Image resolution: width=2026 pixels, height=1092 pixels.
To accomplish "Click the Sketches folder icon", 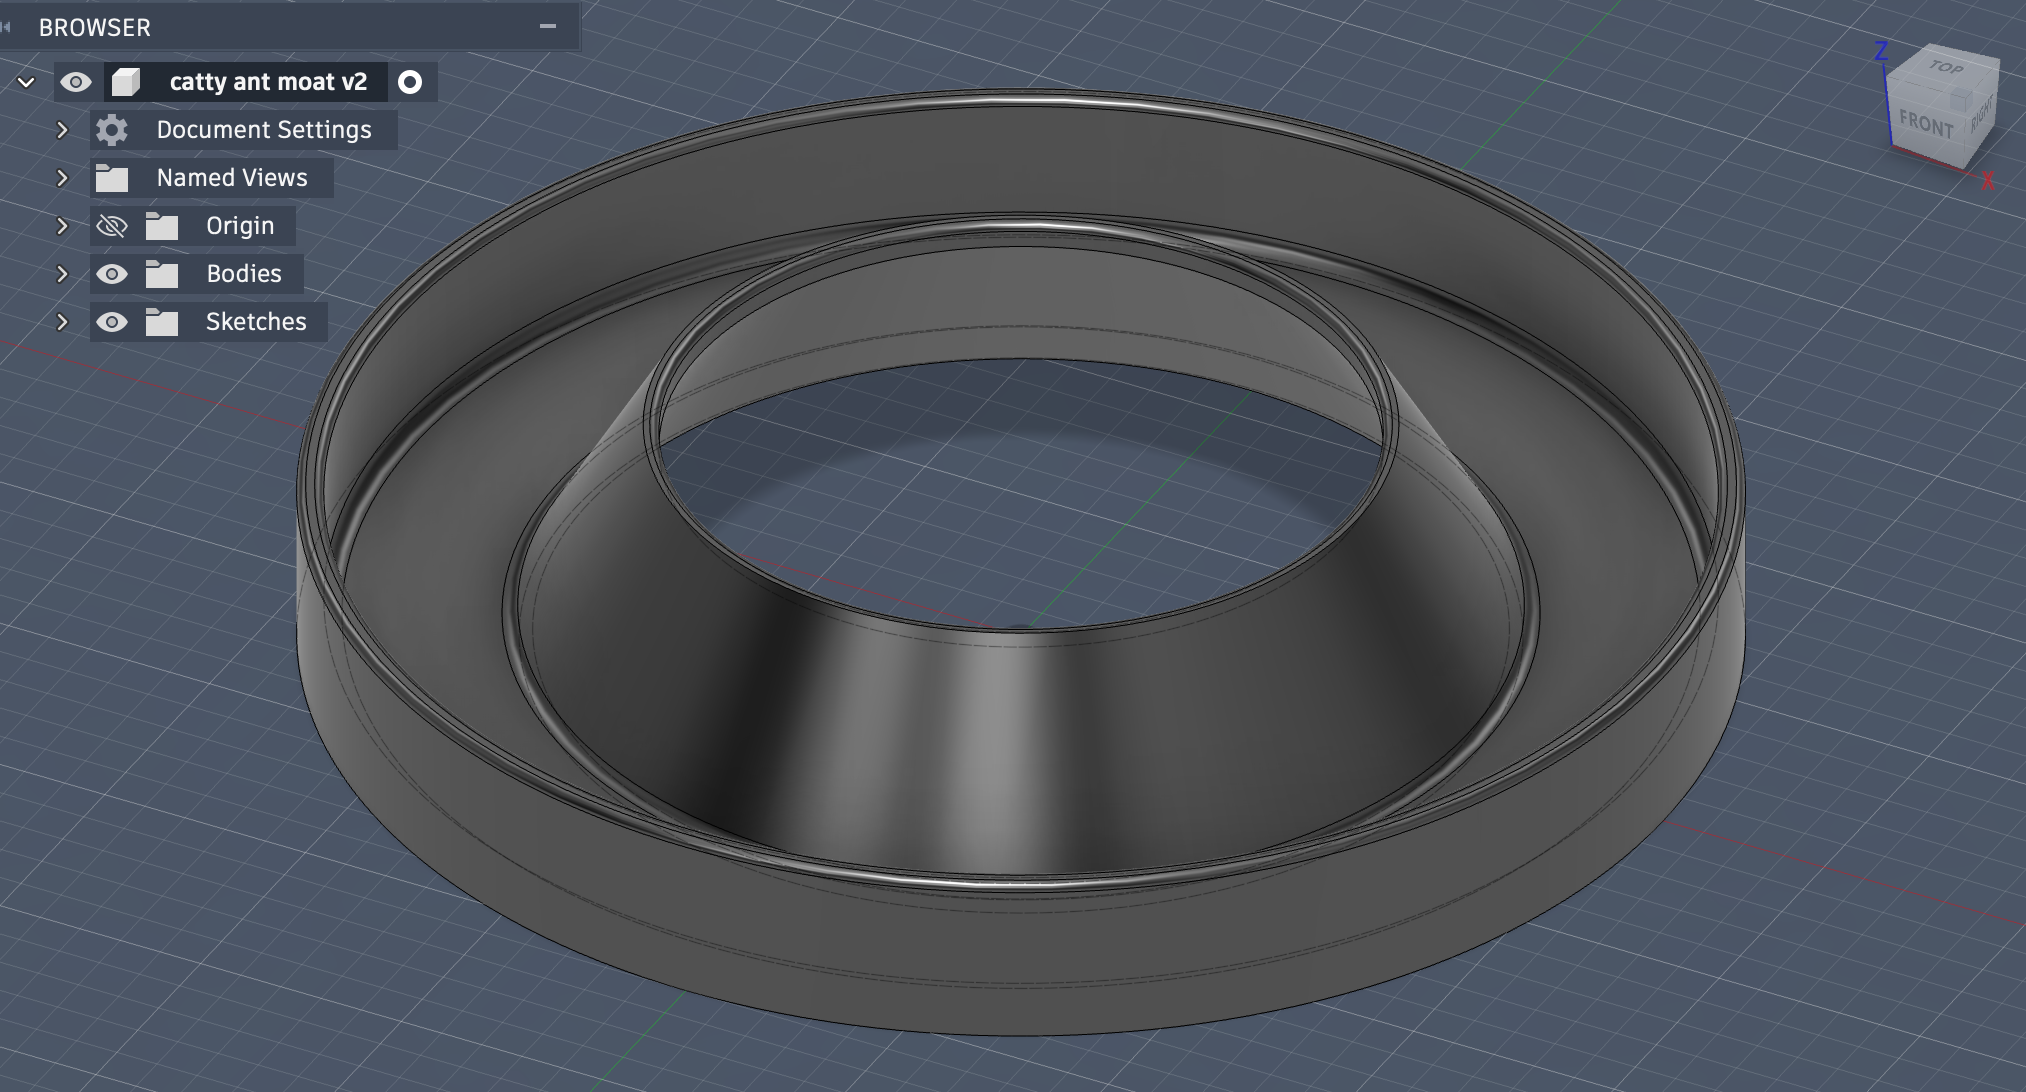I will (x=161, y=321).
